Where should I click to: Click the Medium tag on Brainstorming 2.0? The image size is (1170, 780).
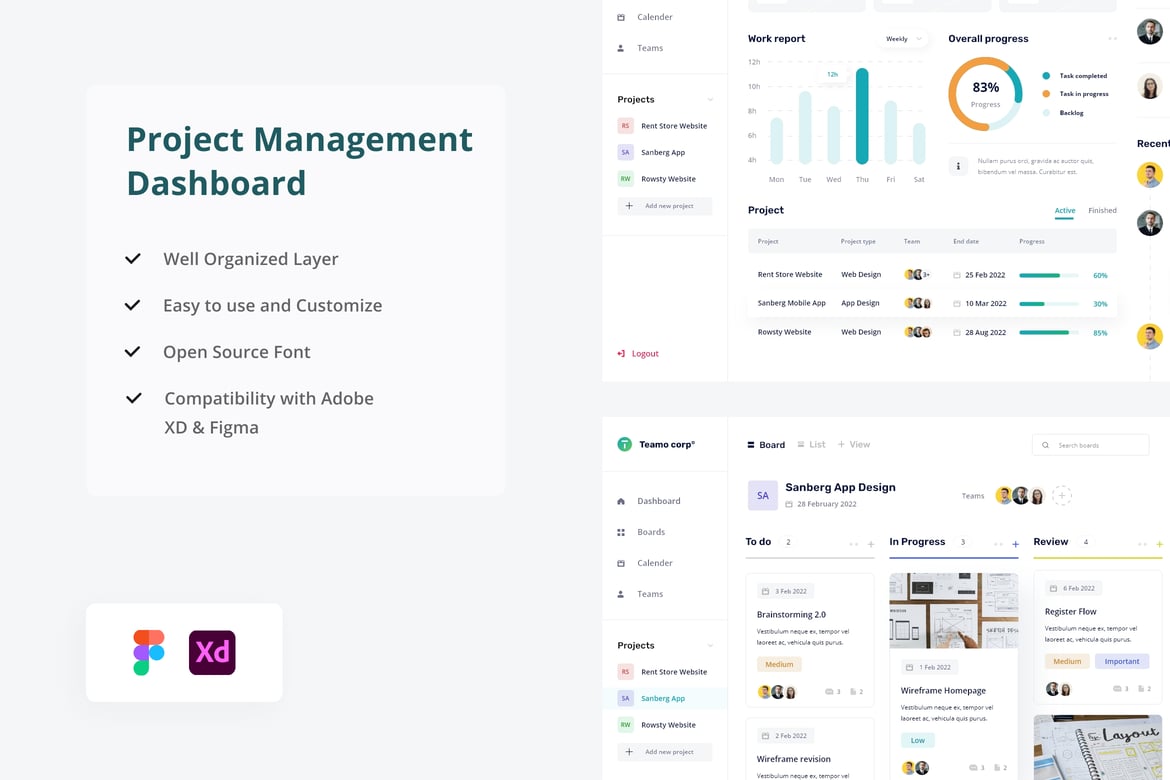click(779, 664)
